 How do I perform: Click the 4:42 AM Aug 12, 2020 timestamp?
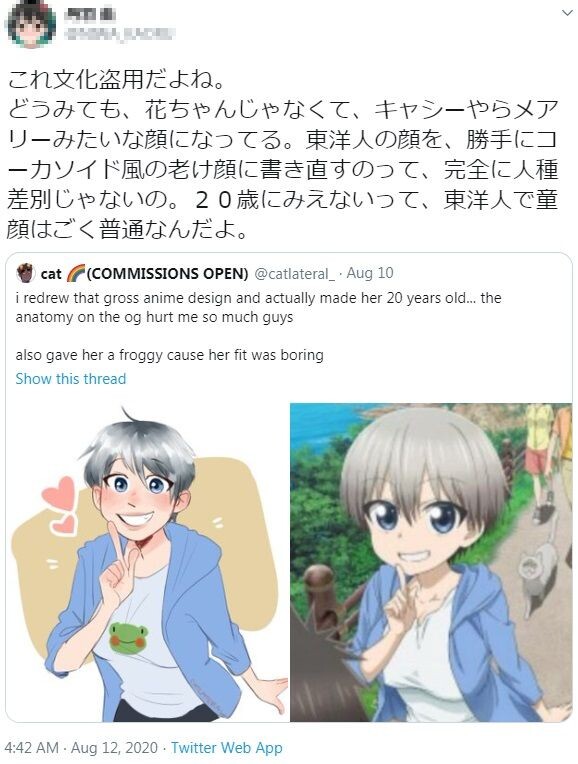[81, 747]
